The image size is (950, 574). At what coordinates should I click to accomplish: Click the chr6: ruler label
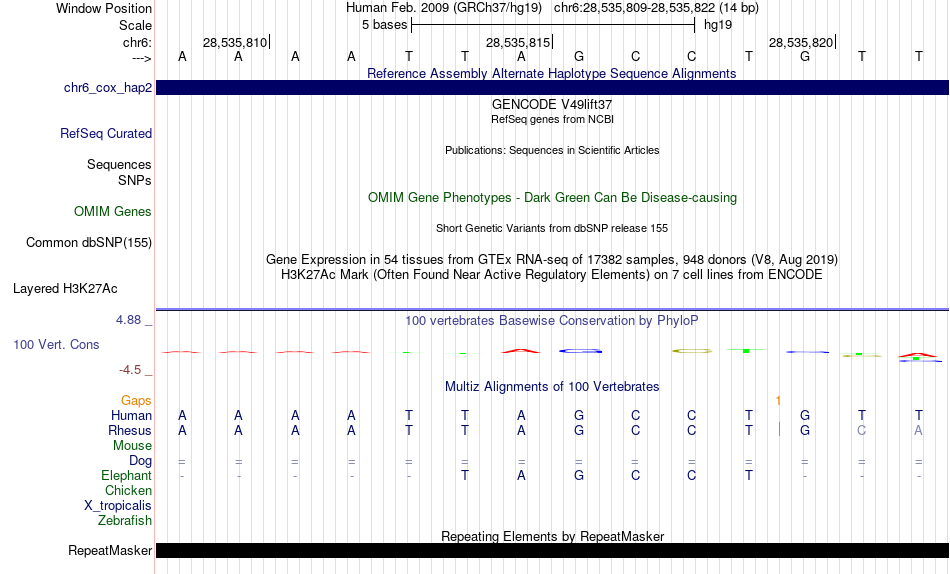138,42
